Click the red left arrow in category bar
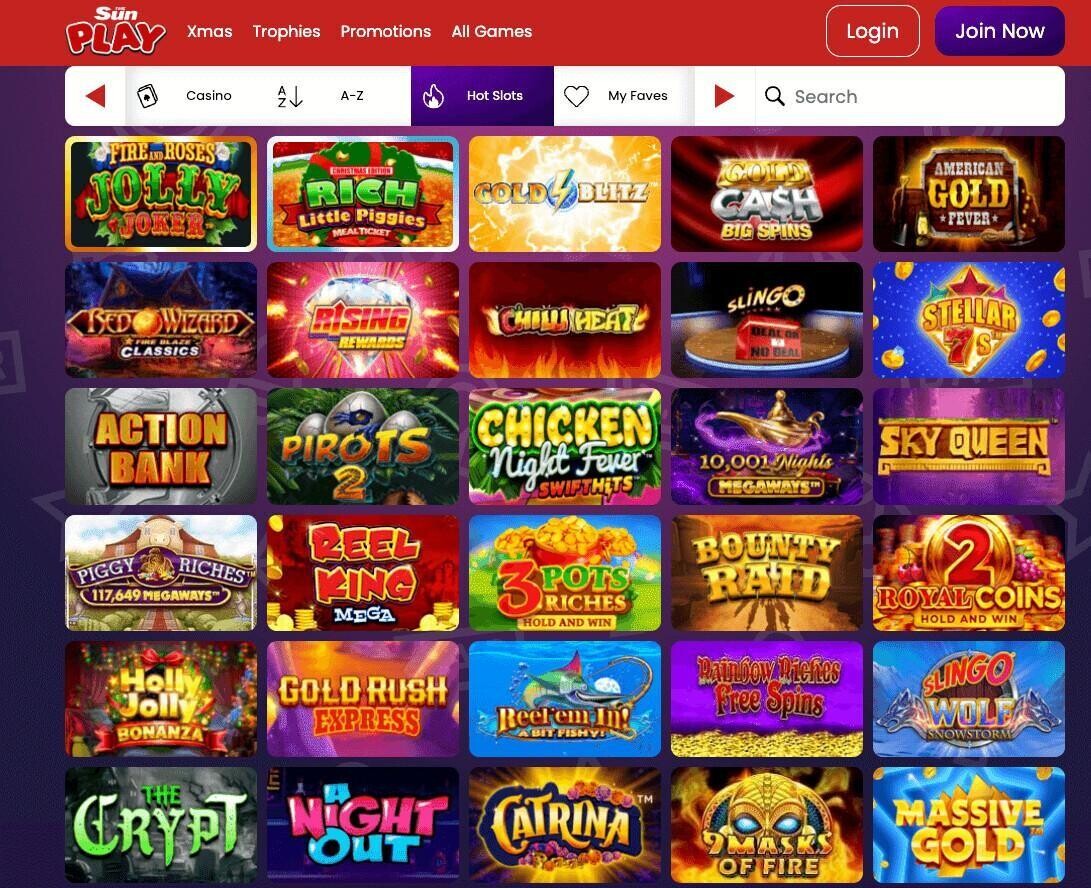 (95, 96)
